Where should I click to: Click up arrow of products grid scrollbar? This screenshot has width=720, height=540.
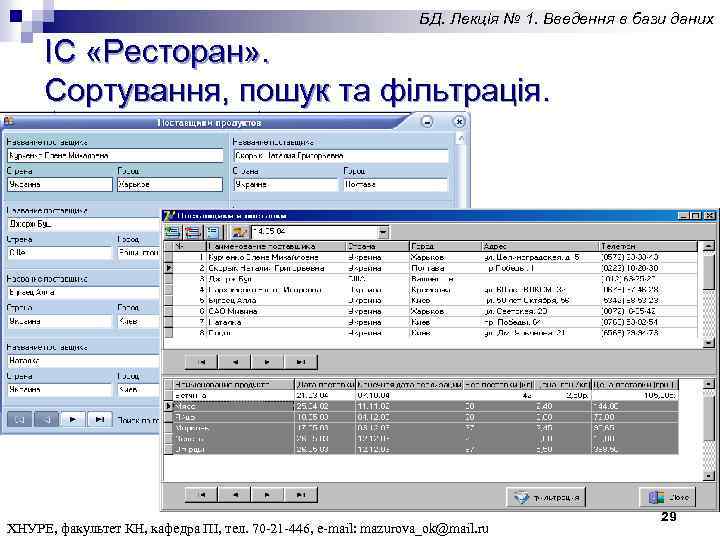pos(709,384)
